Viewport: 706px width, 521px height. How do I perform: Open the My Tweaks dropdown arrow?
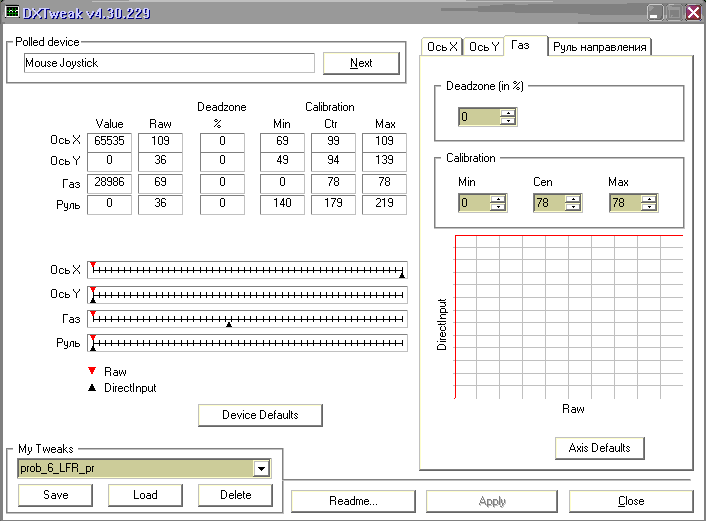[x=261, y=469]
